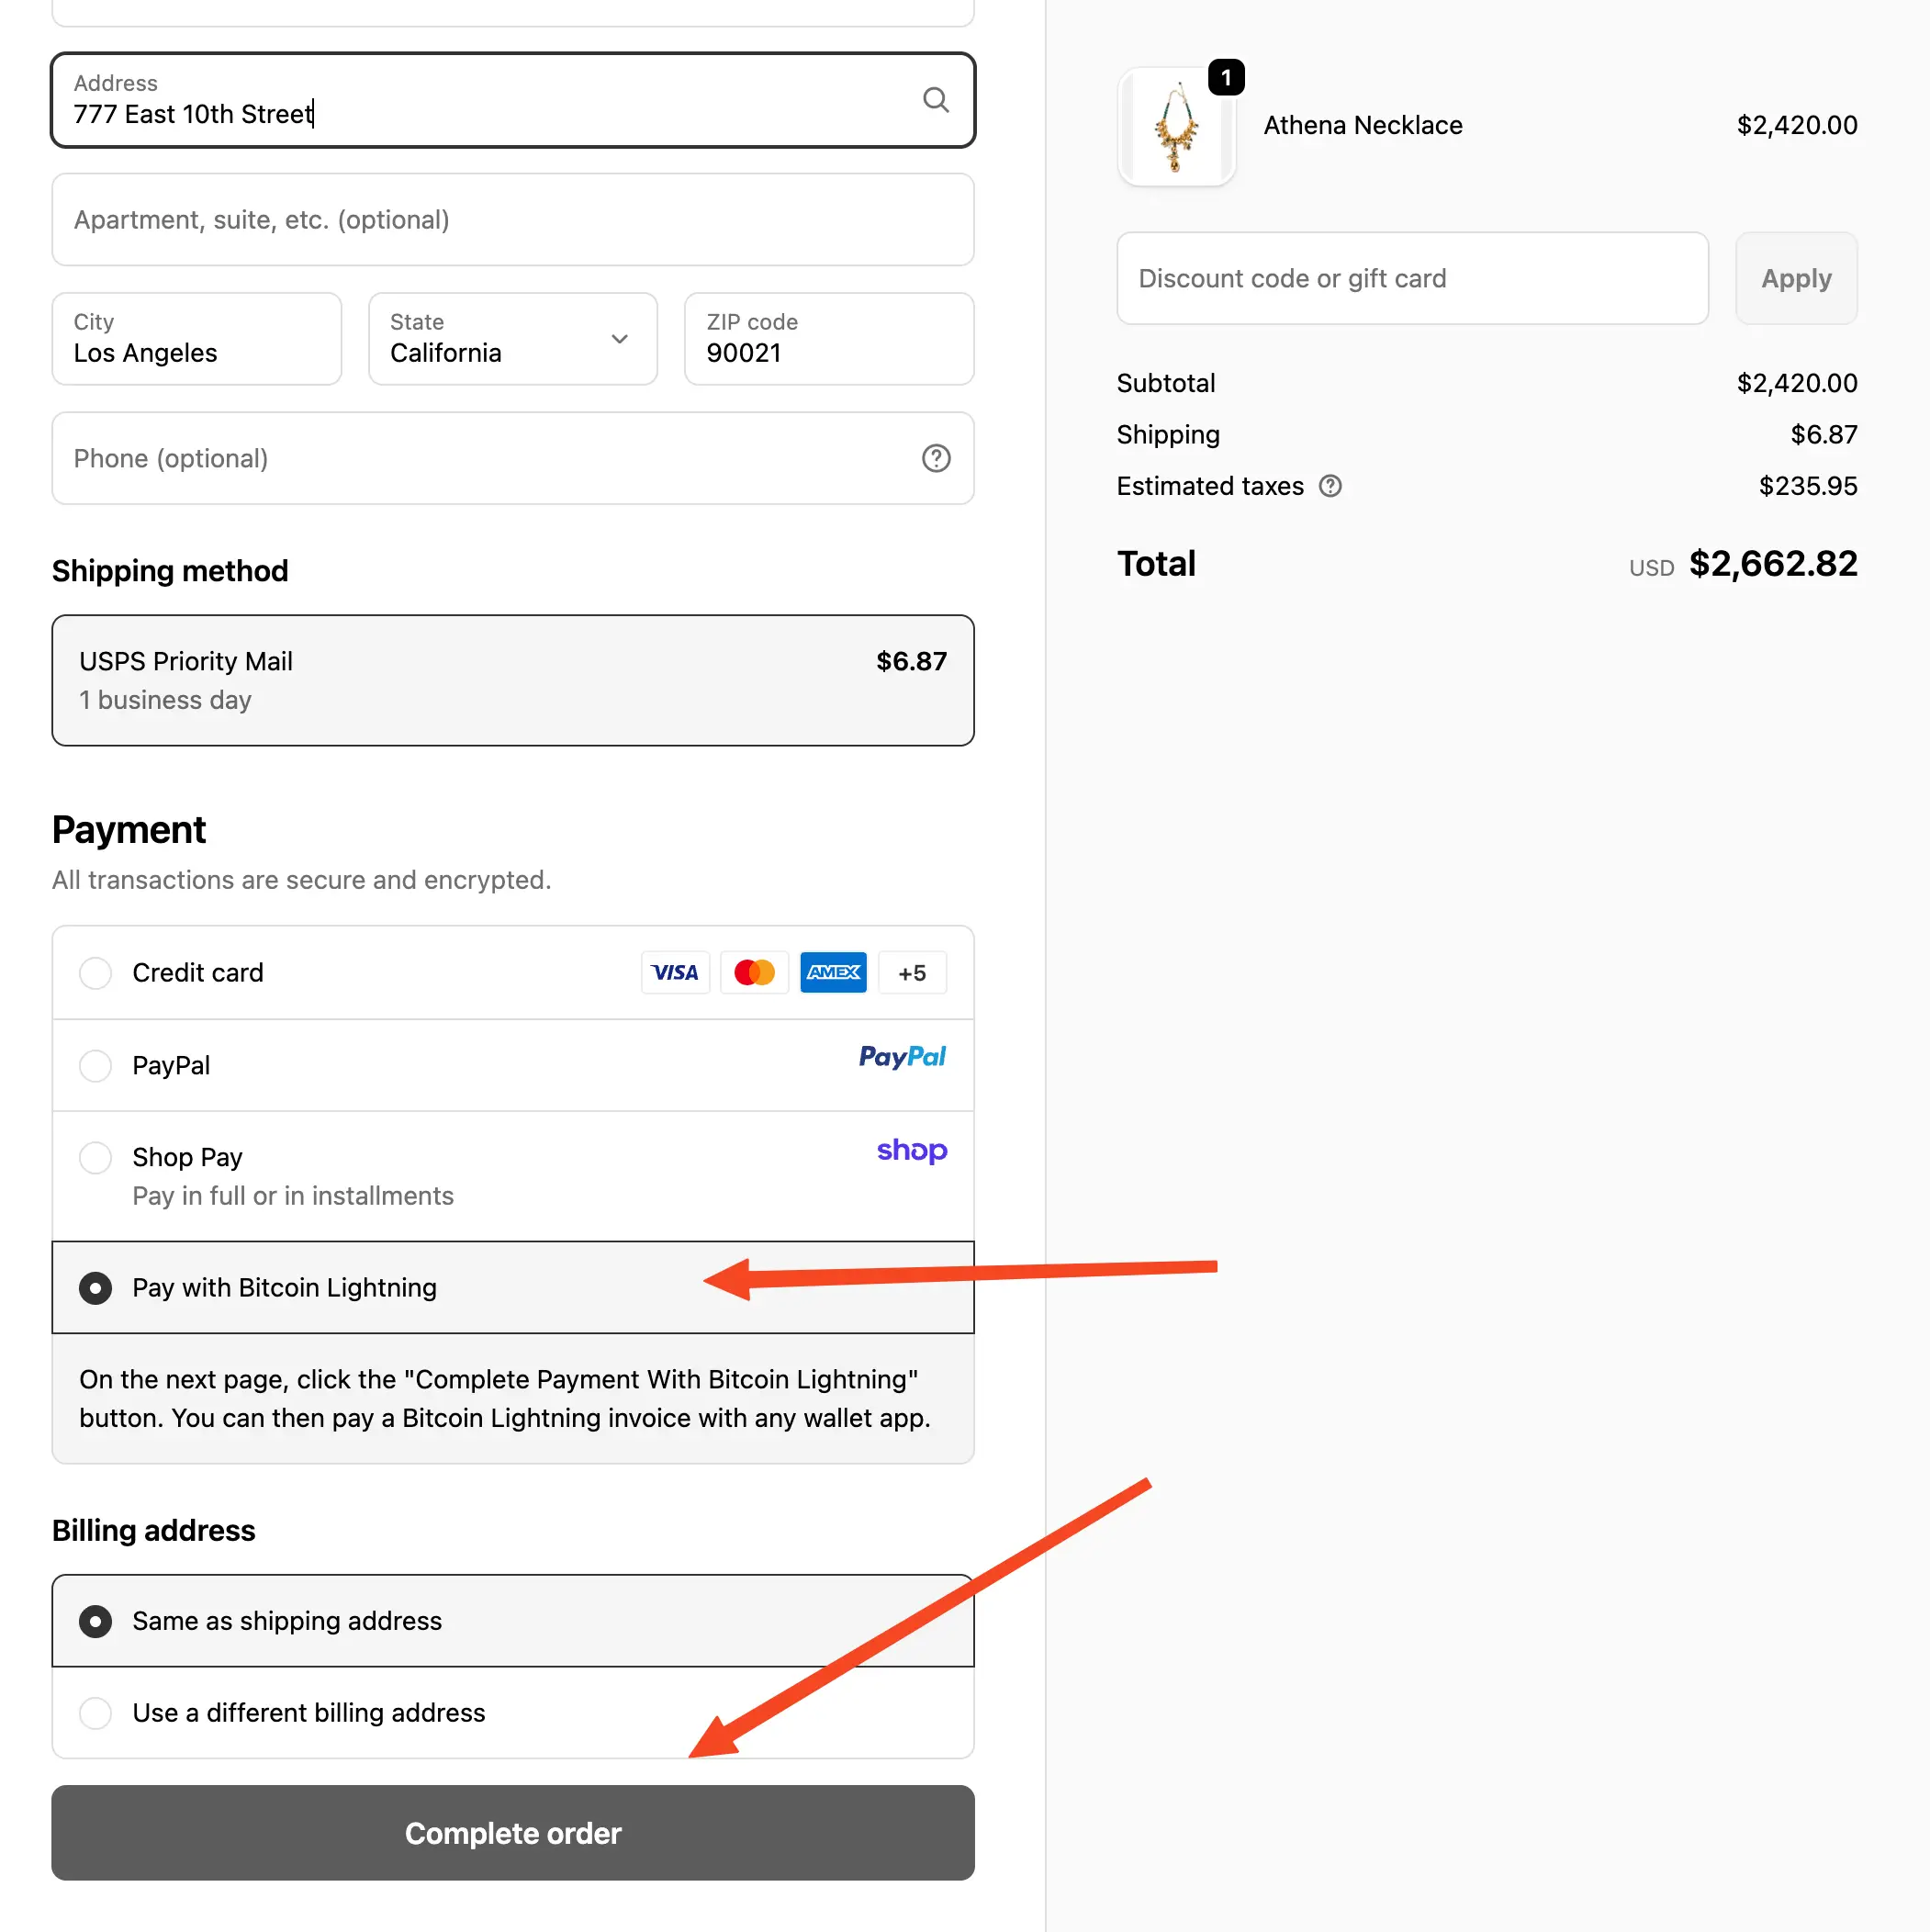
Task: Click the Mastercard icon
Action: (x=754, y=972)
